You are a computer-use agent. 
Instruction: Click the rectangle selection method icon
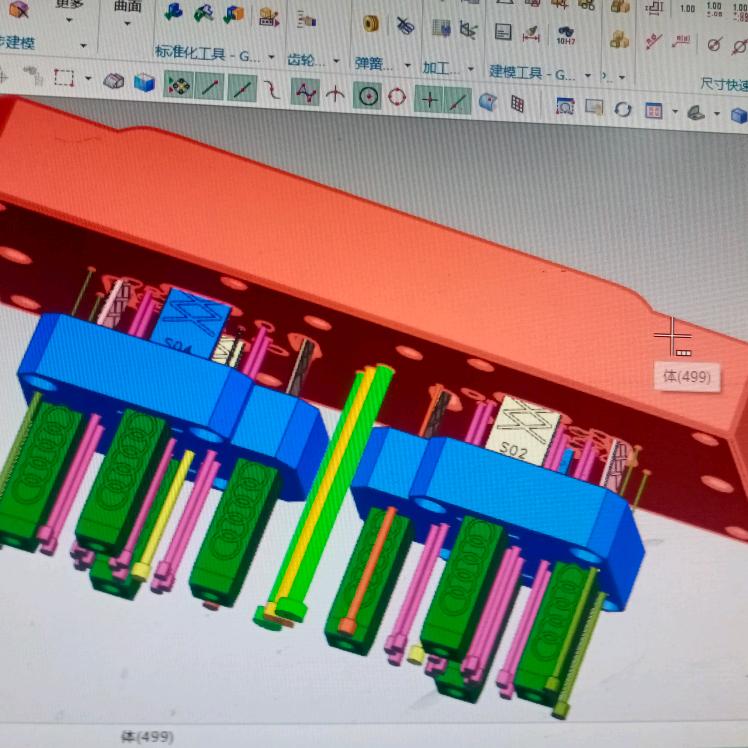tap(63, 78)
